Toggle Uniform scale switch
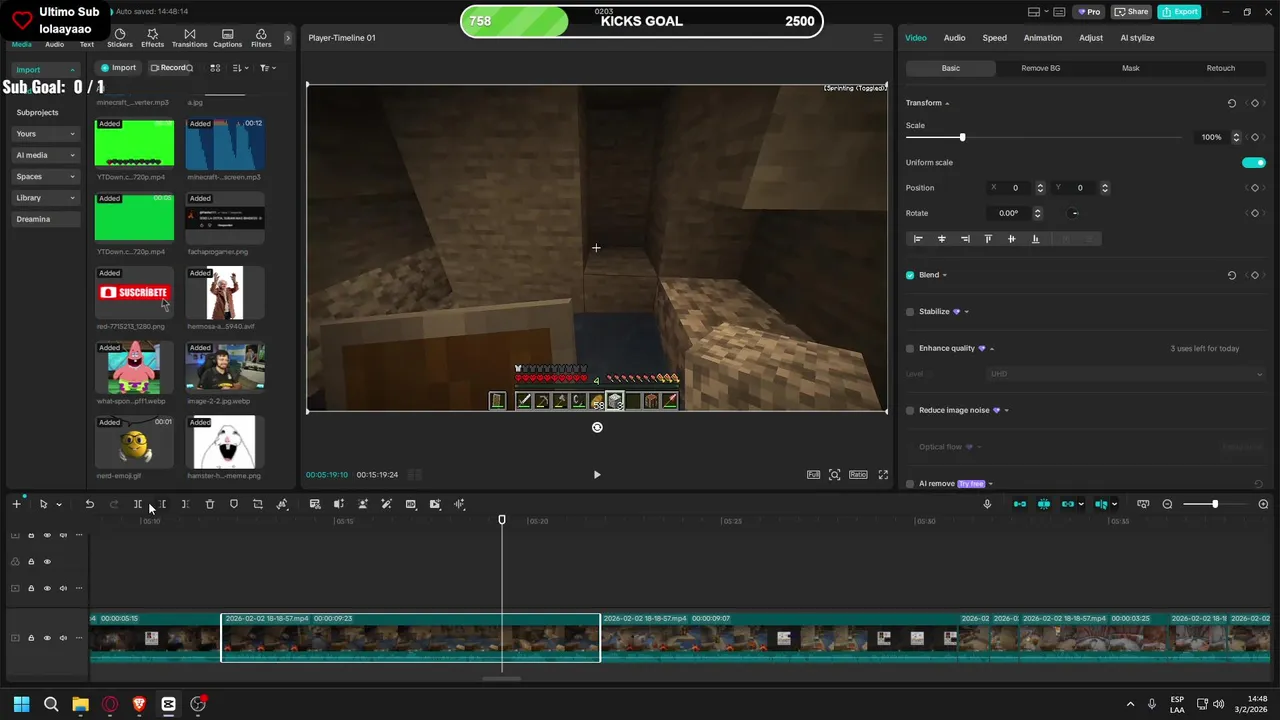 pos(1254,162)
